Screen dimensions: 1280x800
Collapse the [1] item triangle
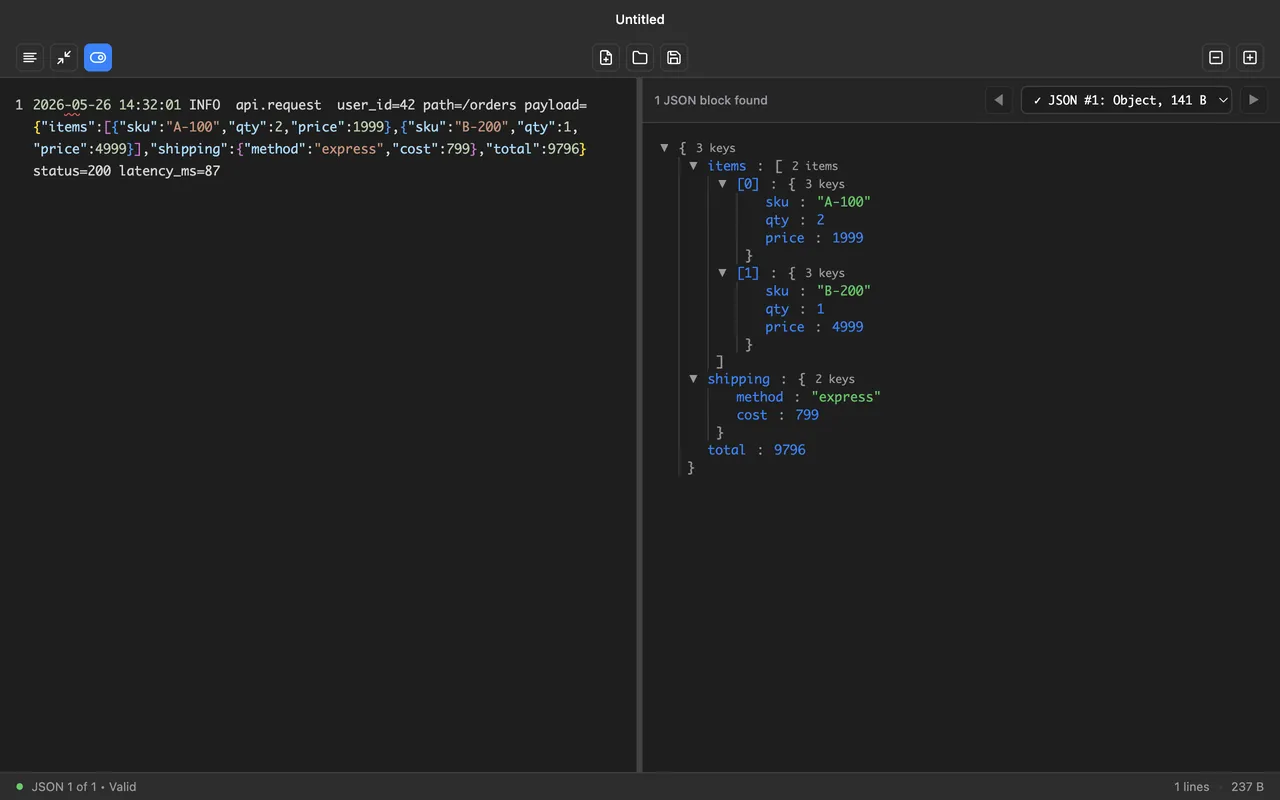(x=722, y=273)
